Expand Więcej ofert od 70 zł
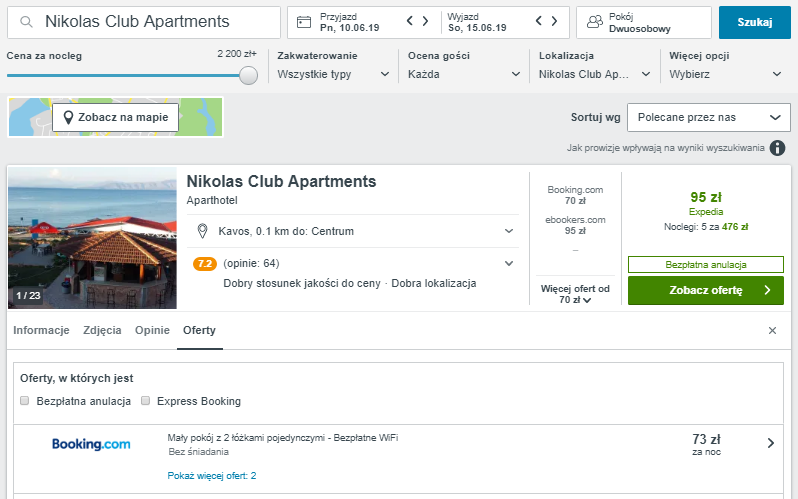The height and width of the screenshot is (499, 798). 575,294
